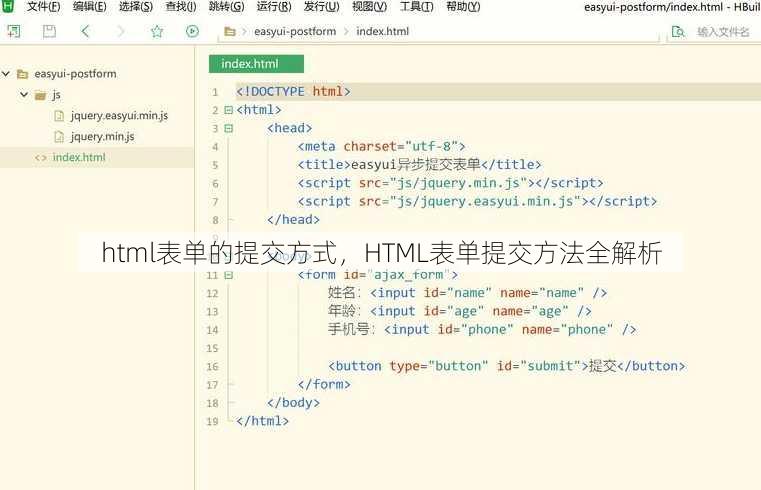Viewport: 761px width, 490px height.
Task: Click the easyui-postform project folder icon
Action: tap(22, 74)
